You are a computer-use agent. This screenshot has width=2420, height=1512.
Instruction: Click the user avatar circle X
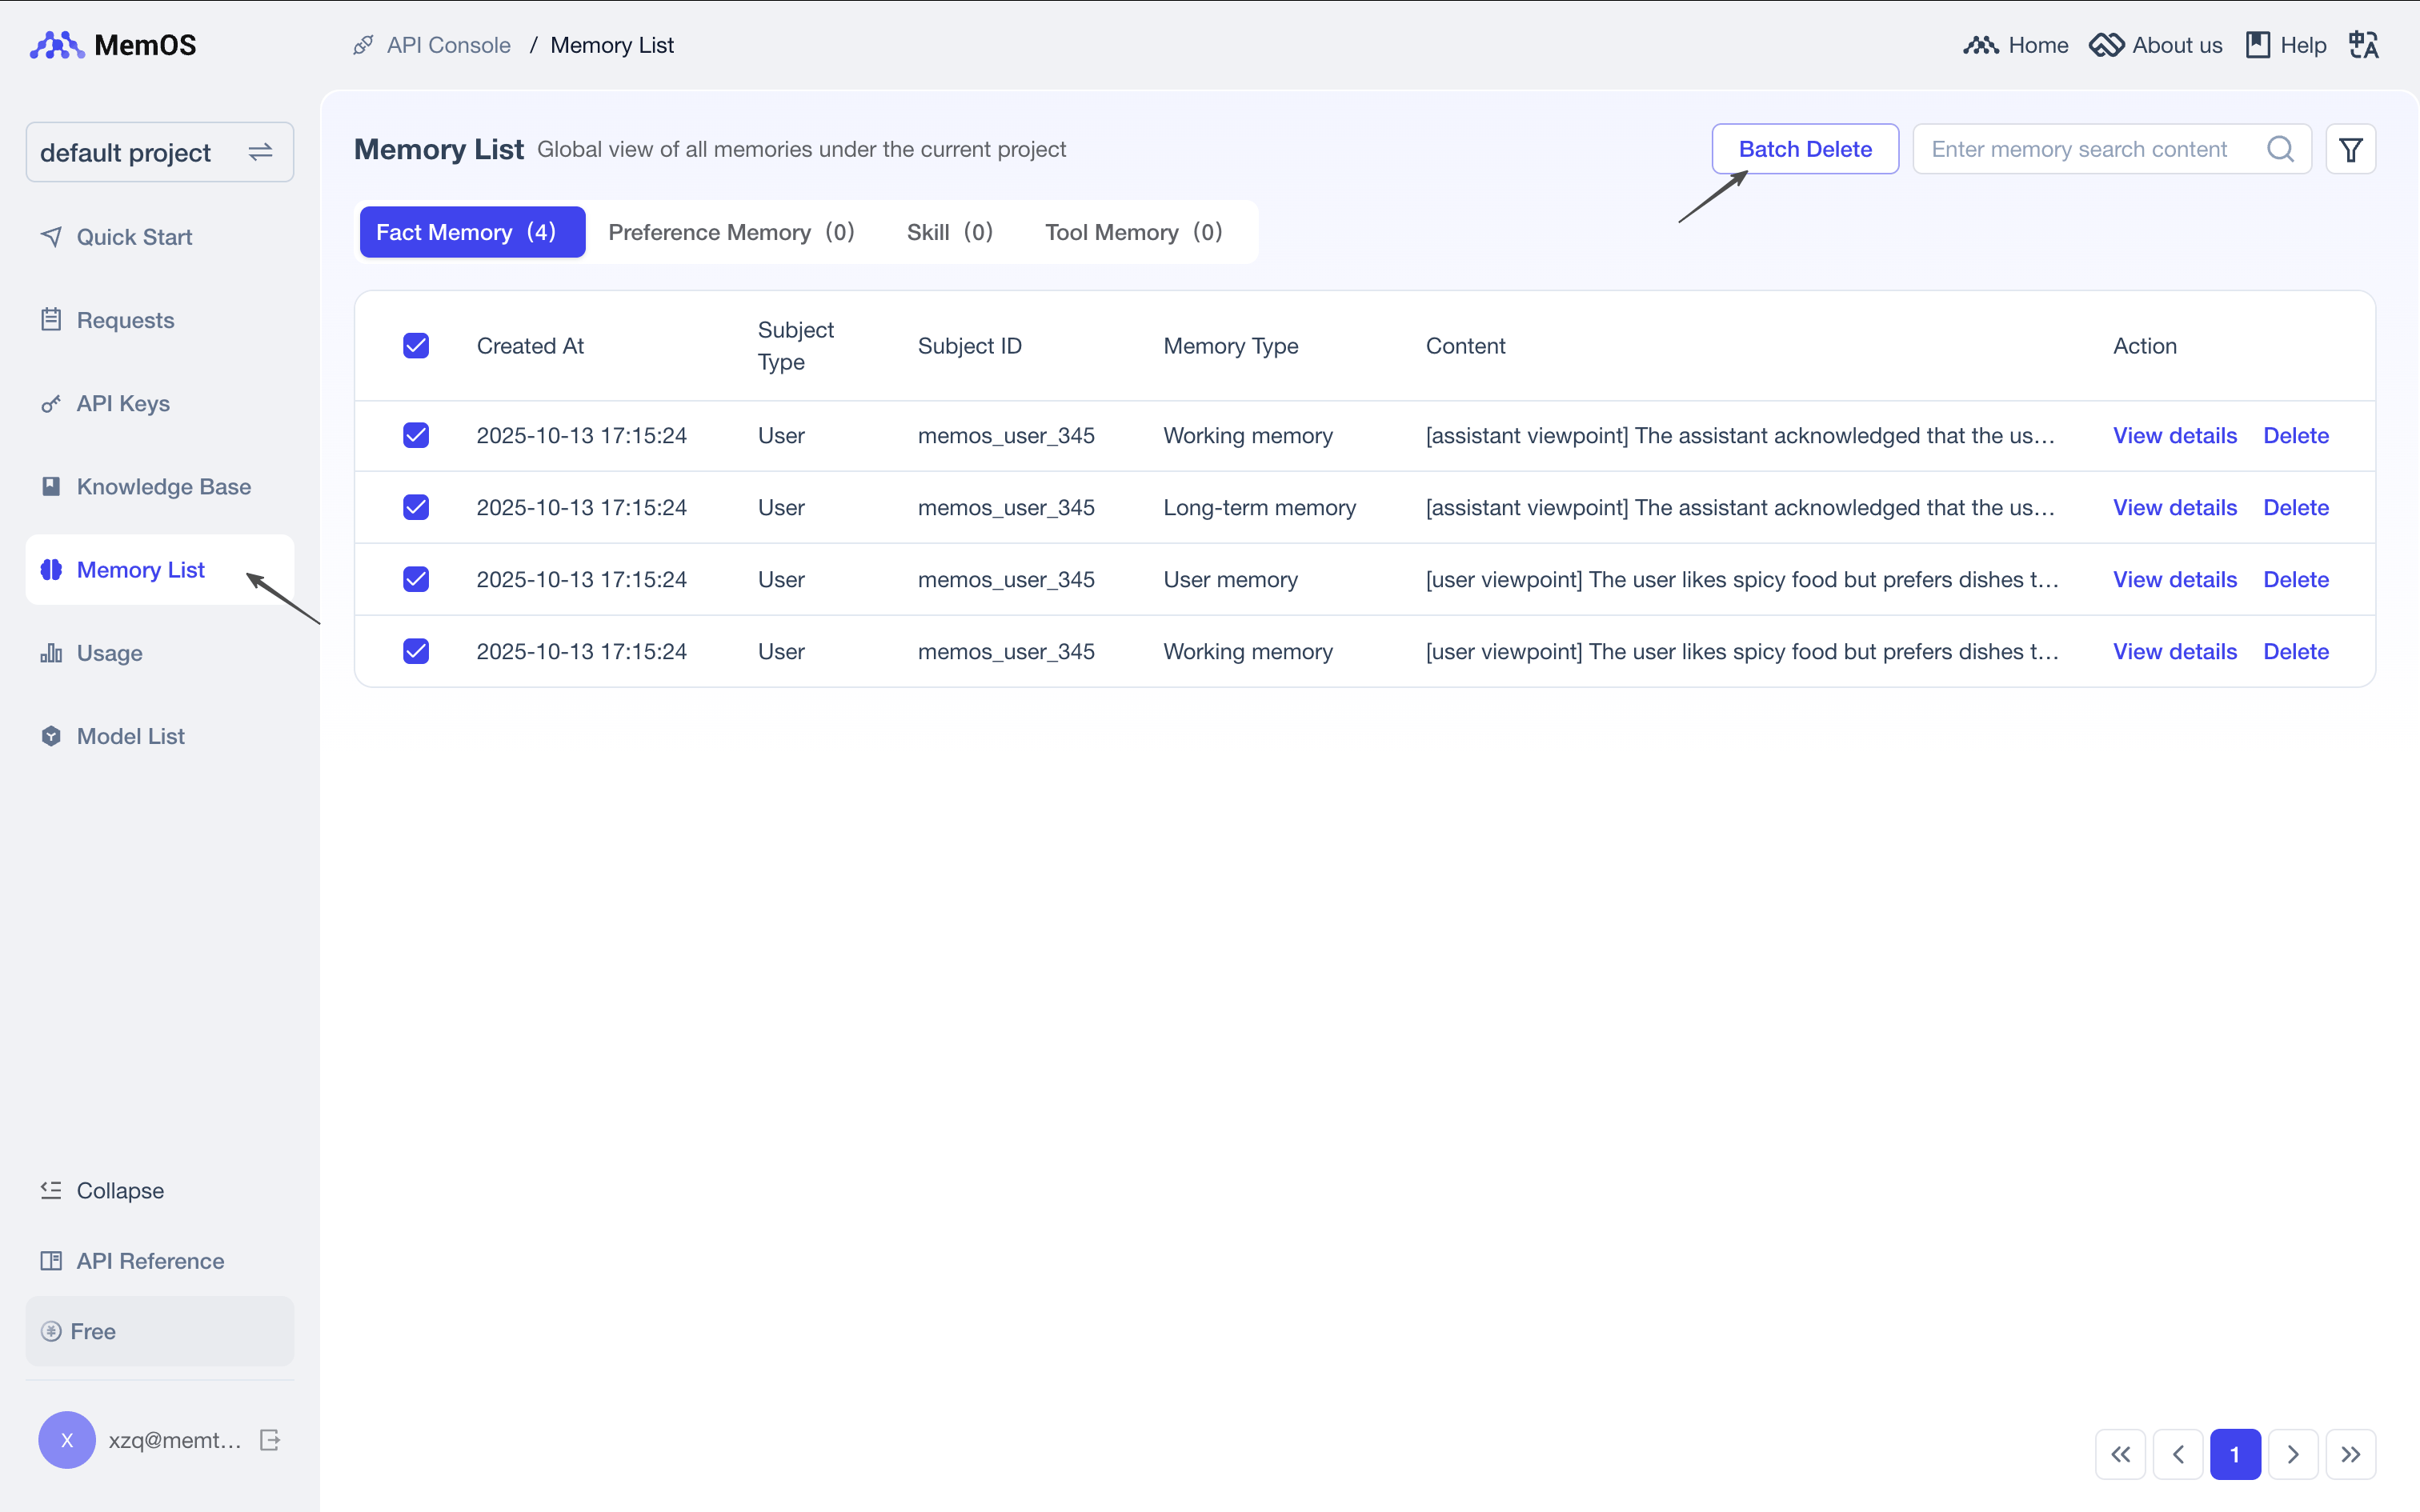pyautogui.click(x=67, y=1440)
